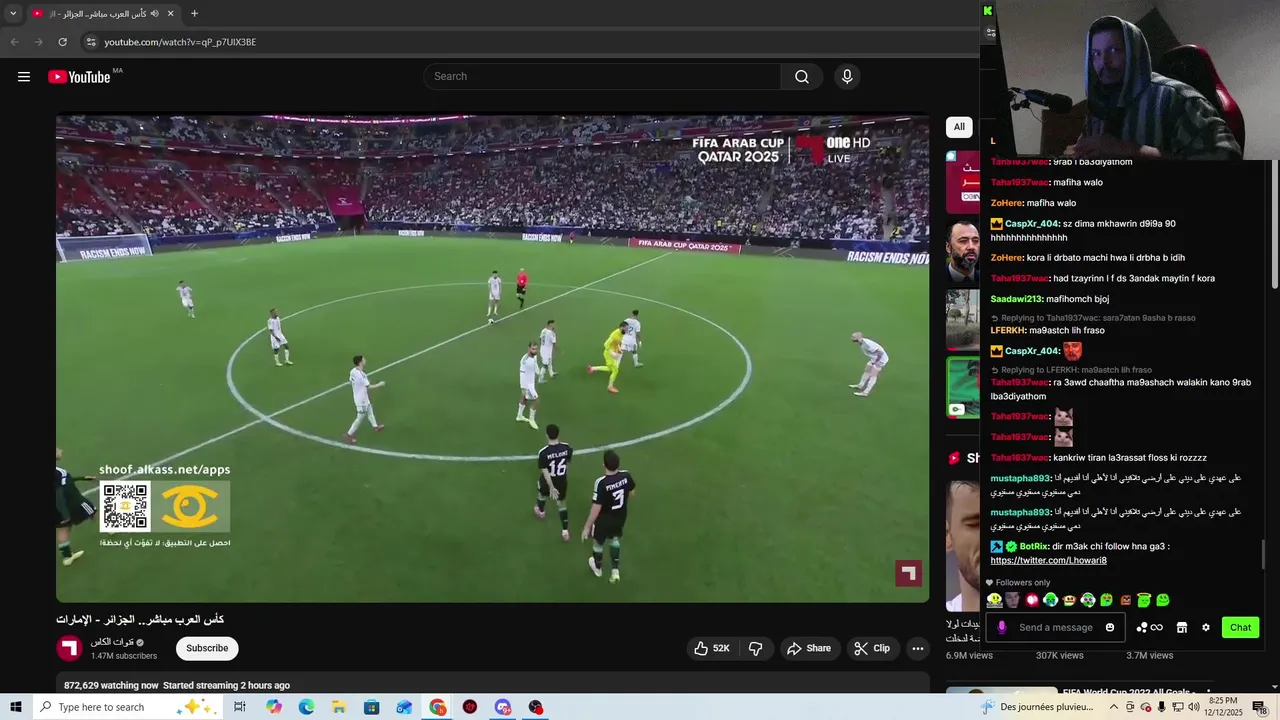
Task: Reload the browser page
Action: coord(62,42)
